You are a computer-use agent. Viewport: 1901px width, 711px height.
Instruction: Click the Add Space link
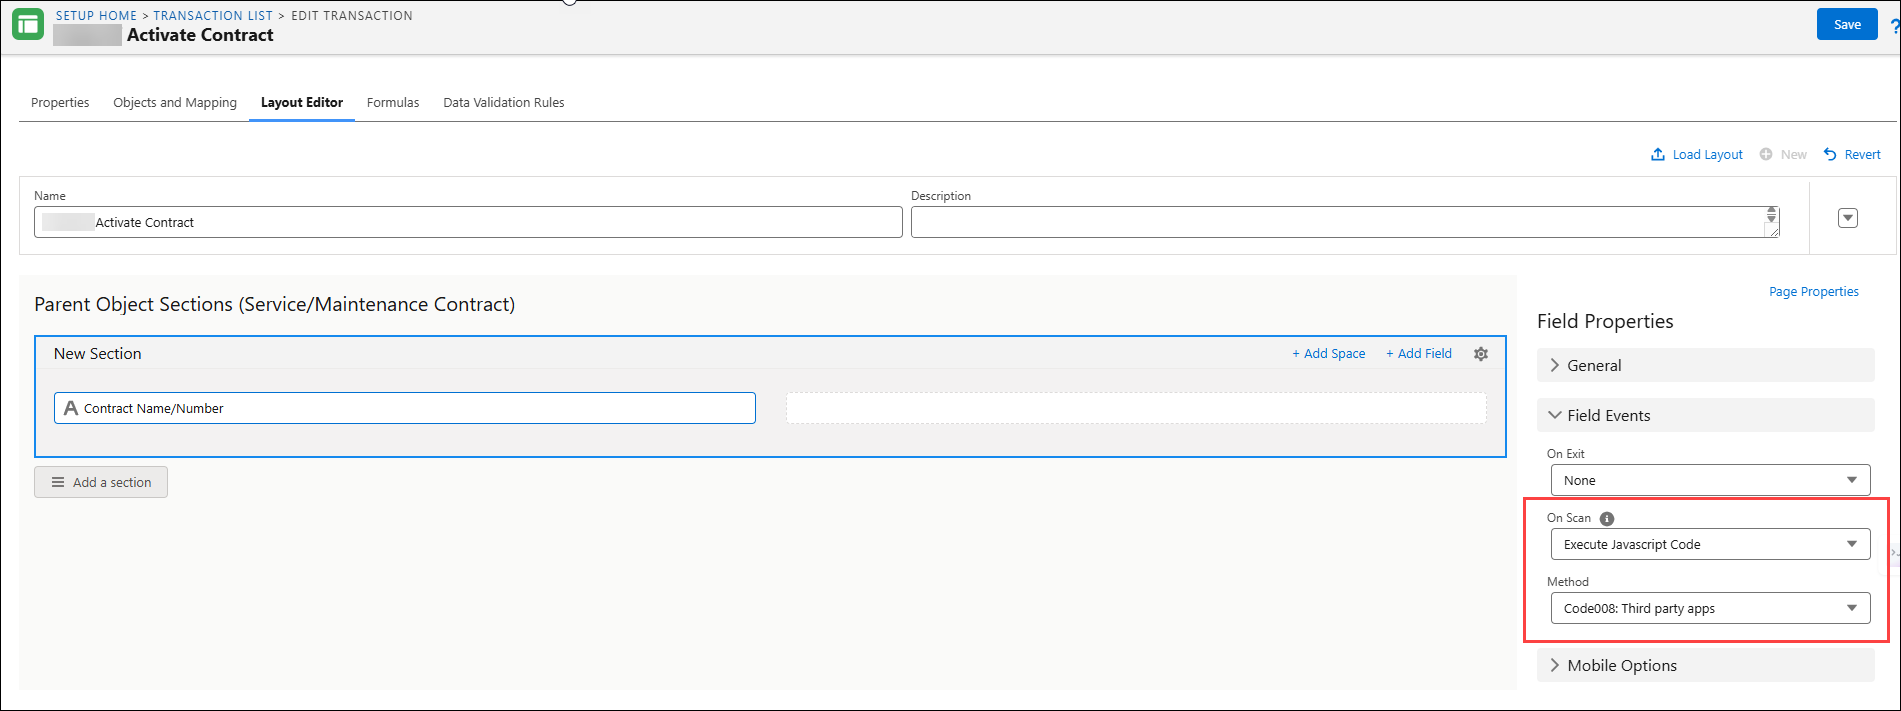pos(1328,353)
